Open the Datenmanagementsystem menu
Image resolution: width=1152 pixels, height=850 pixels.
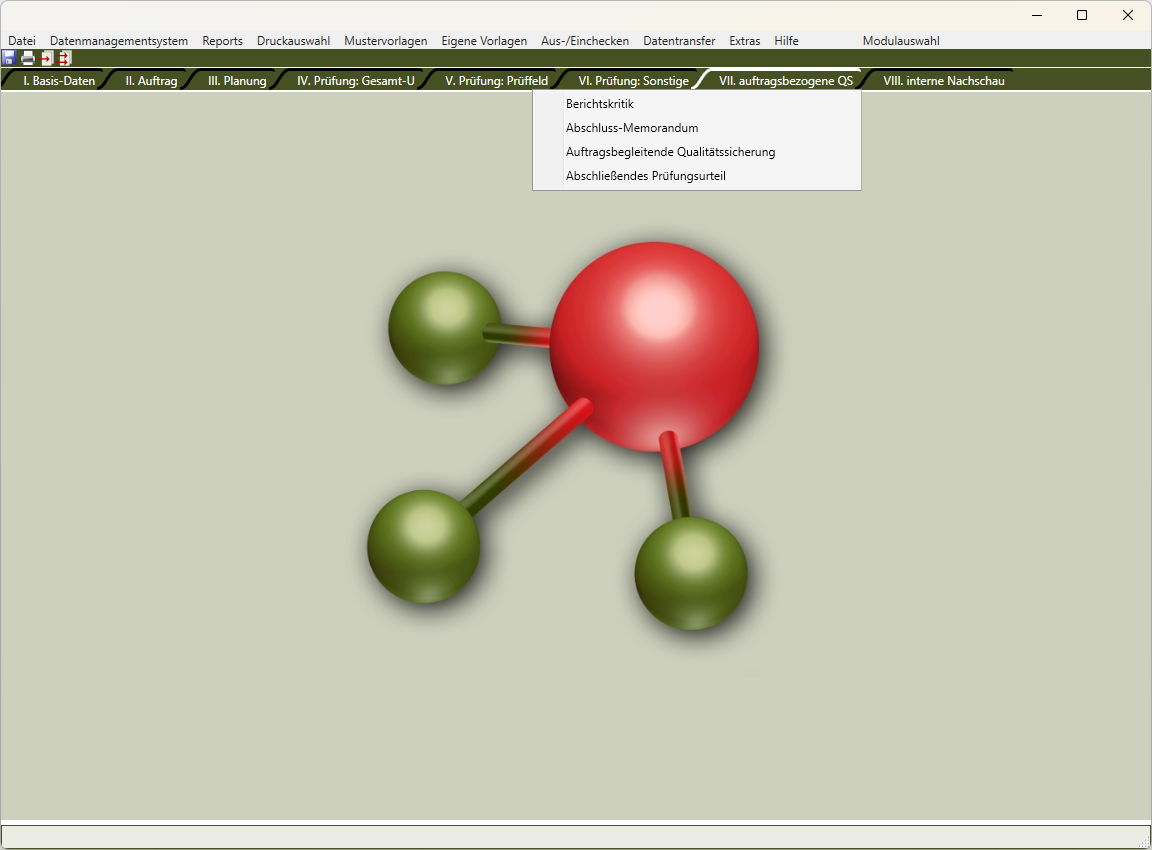119,41
